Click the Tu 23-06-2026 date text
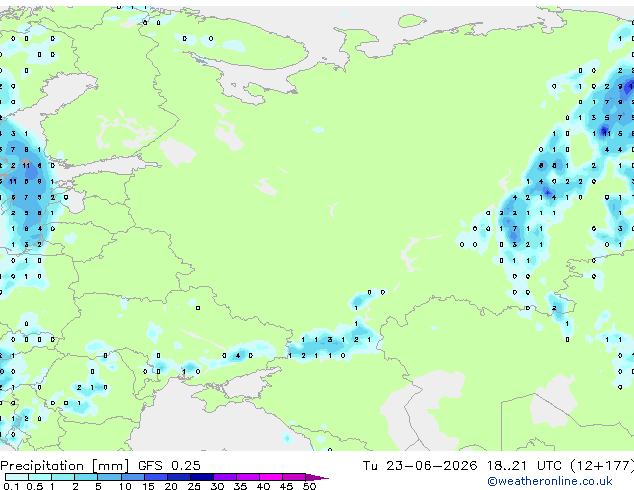The height and width of the screenshot is (490, 634). point(420,466)
